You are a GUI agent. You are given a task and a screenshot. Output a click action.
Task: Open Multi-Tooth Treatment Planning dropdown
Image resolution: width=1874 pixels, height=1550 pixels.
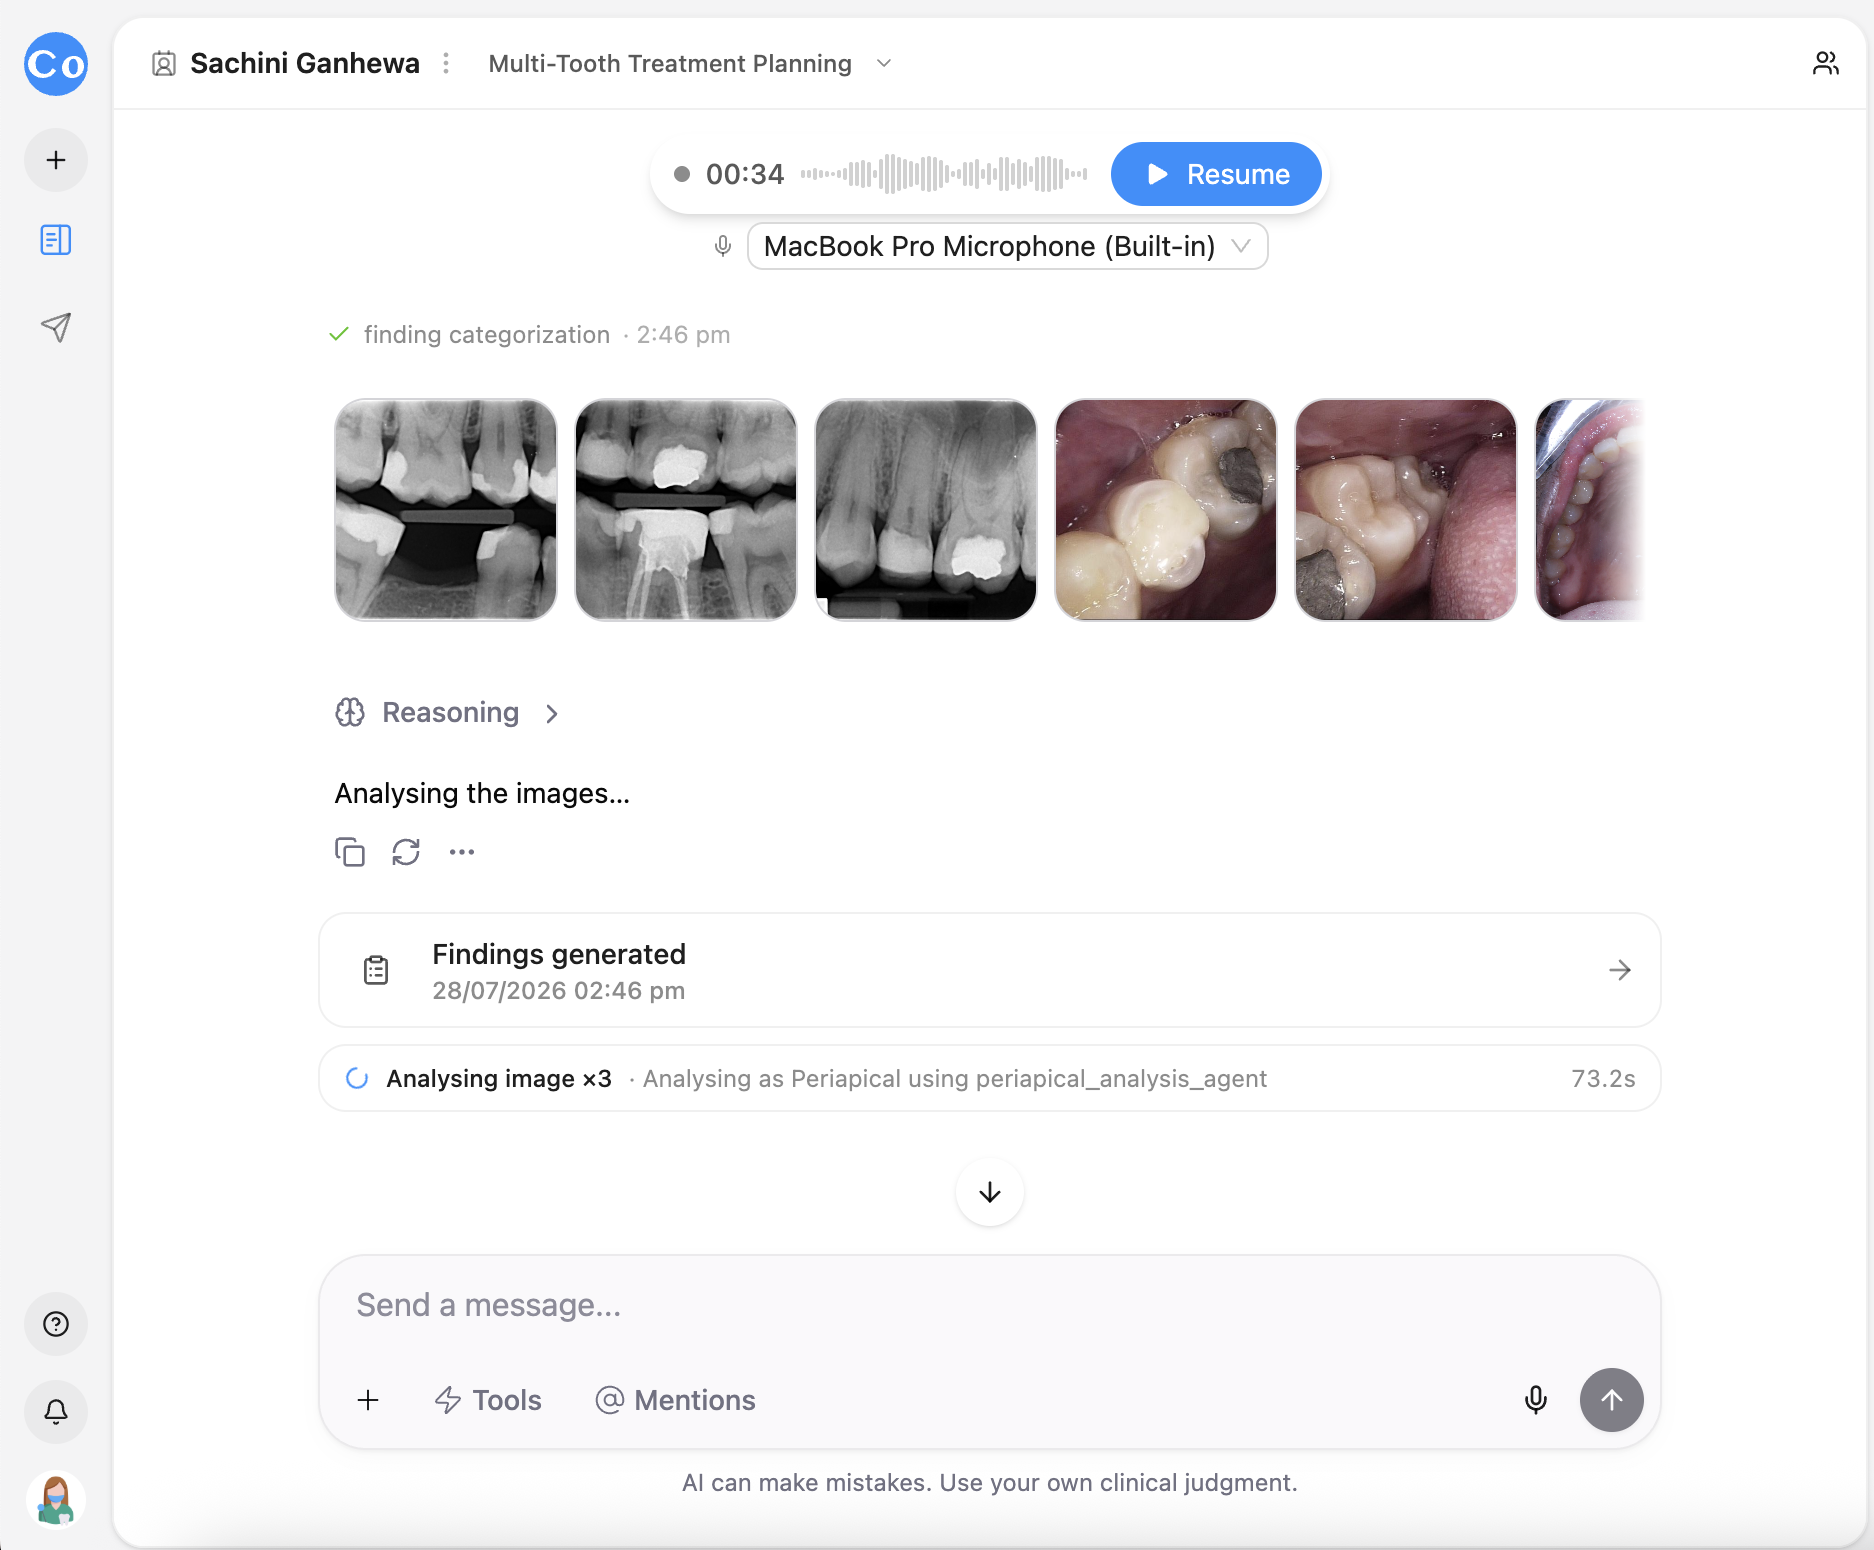tap(690, 64)
